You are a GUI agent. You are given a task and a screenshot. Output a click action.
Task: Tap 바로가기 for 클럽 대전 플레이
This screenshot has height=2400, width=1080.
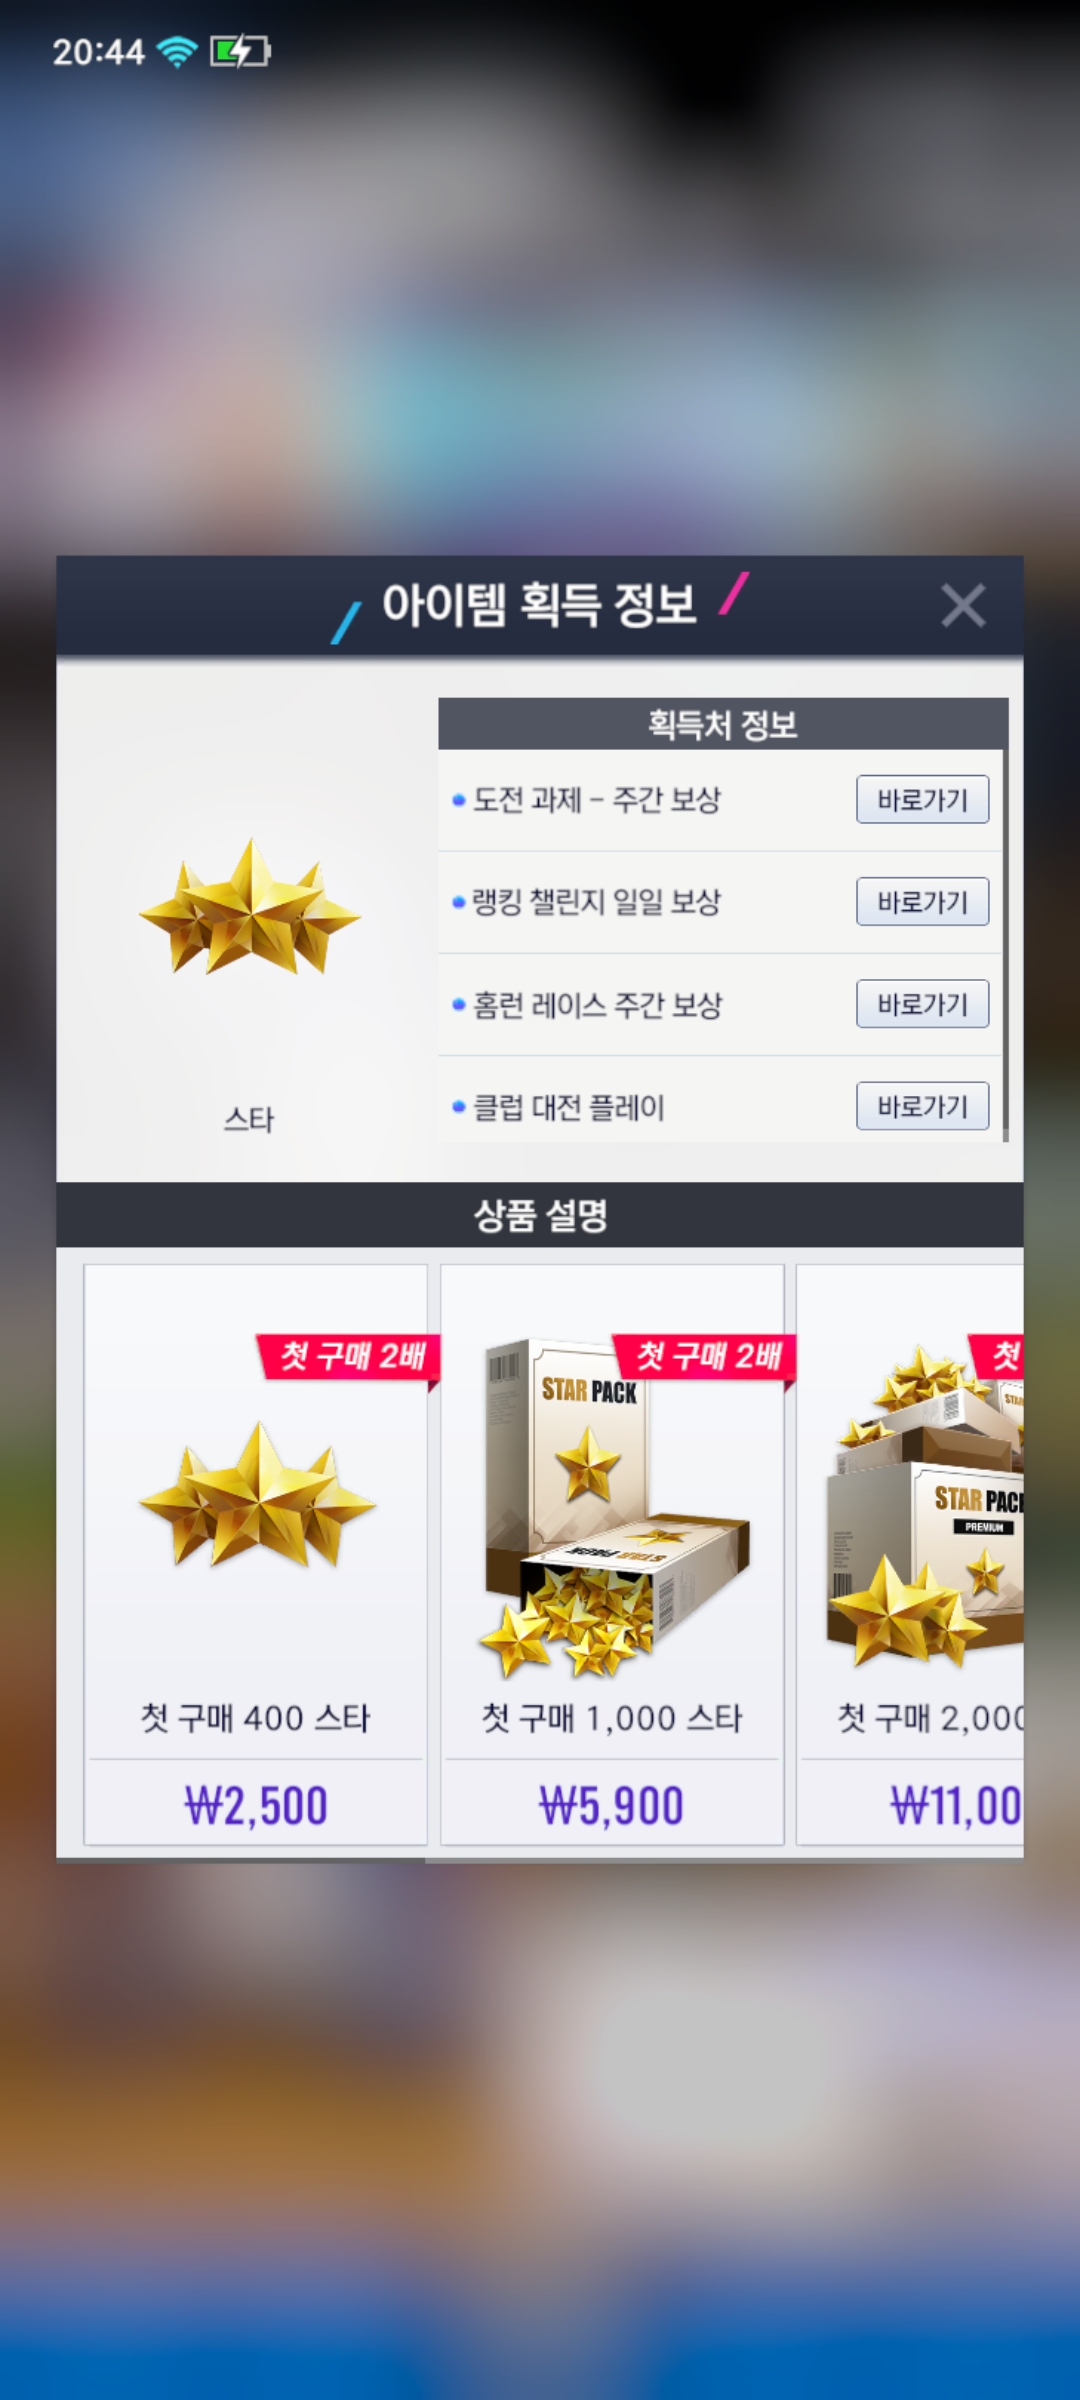[x=922, y=1106]
